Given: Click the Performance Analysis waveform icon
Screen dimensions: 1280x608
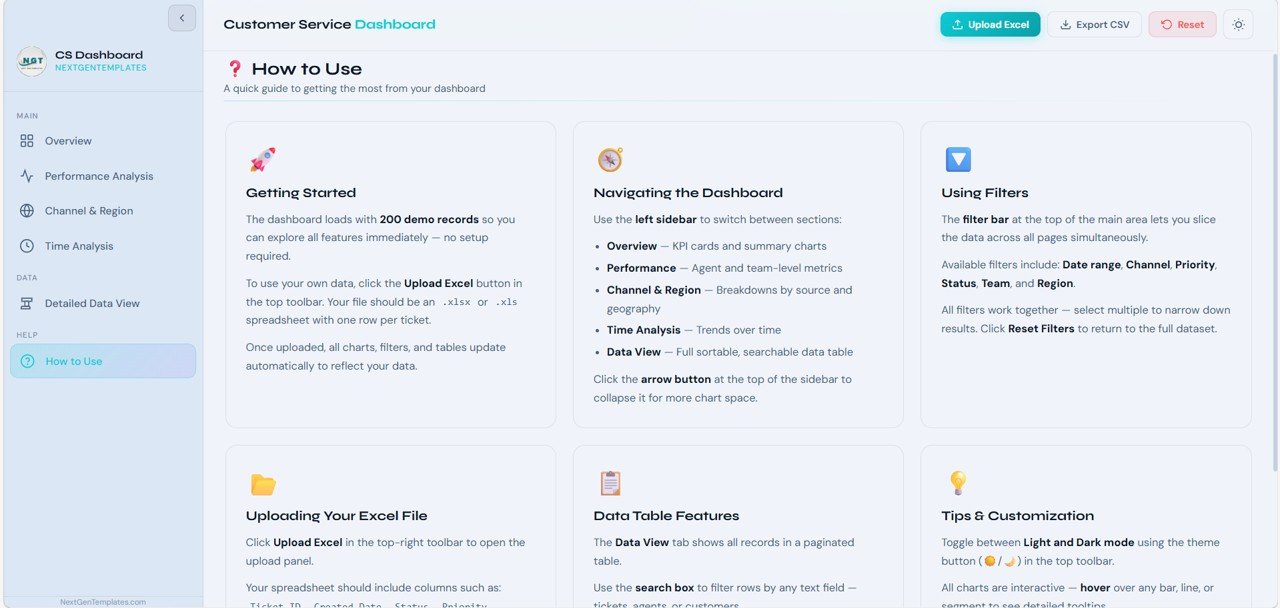Looking at the screenshot, I should (x=26, y=175).
